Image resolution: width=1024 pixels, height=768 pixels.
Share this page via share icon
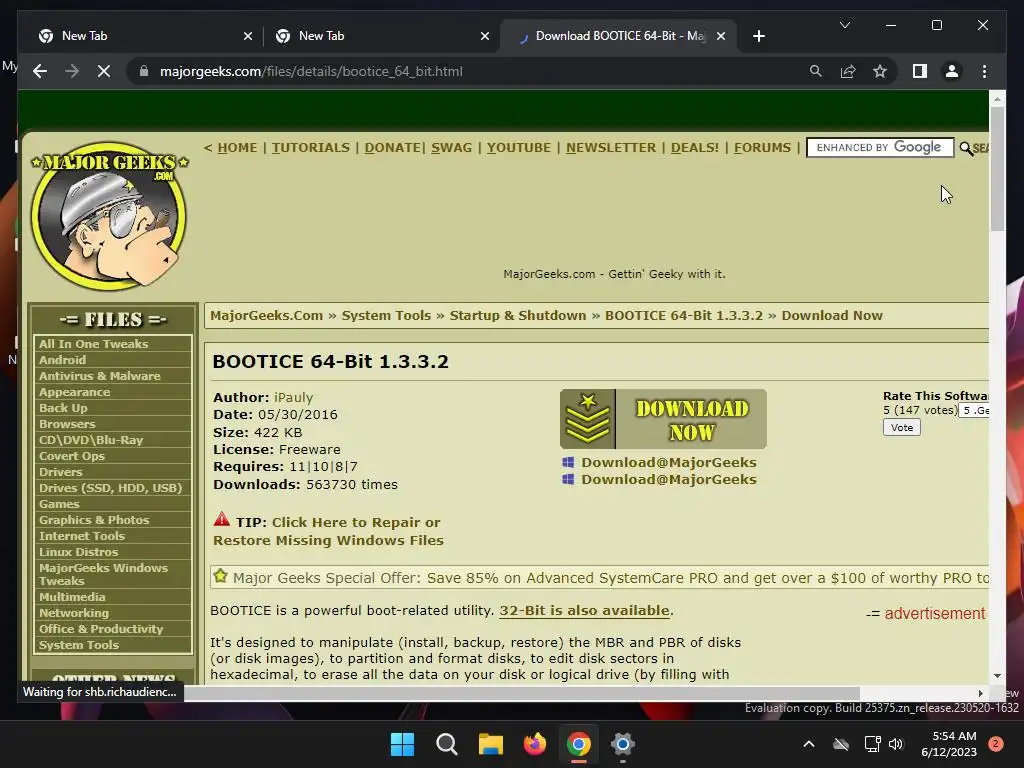pyautogui.click(x=848, y=71)
